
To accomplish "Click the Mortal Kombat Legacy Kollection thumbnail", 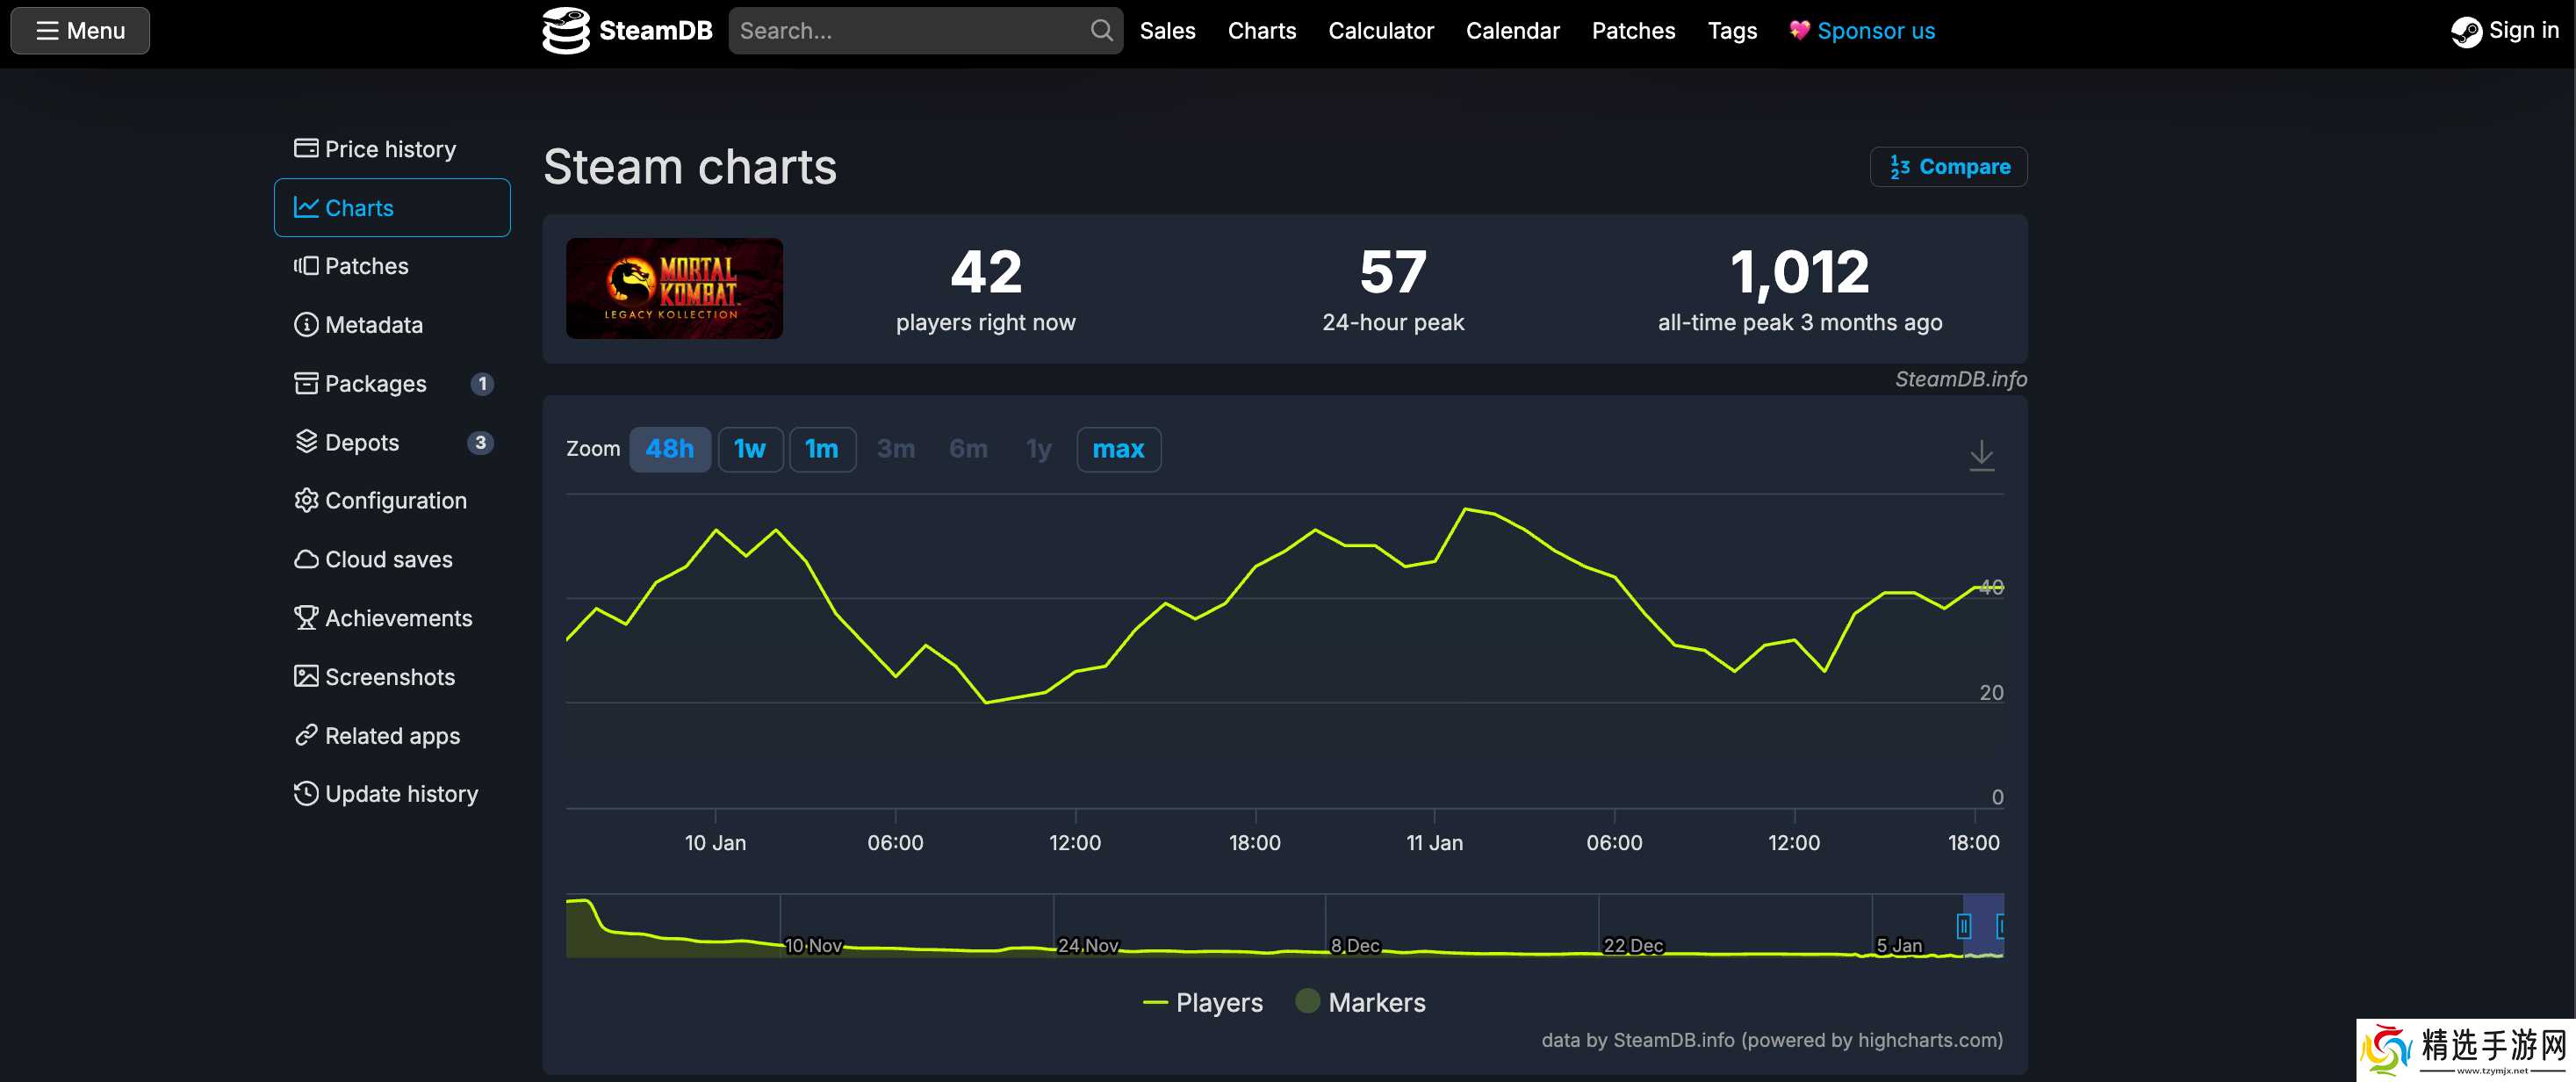I will click(674, 288).
